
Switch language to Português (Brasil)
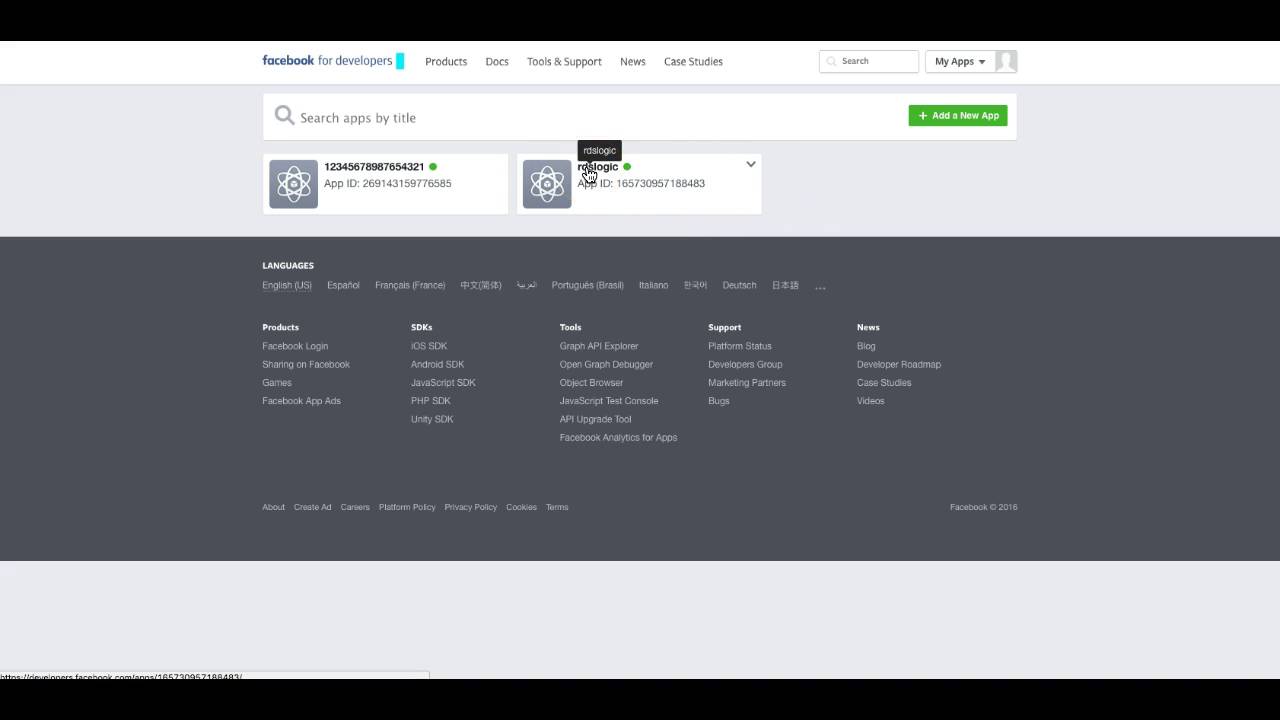[588, 285]
